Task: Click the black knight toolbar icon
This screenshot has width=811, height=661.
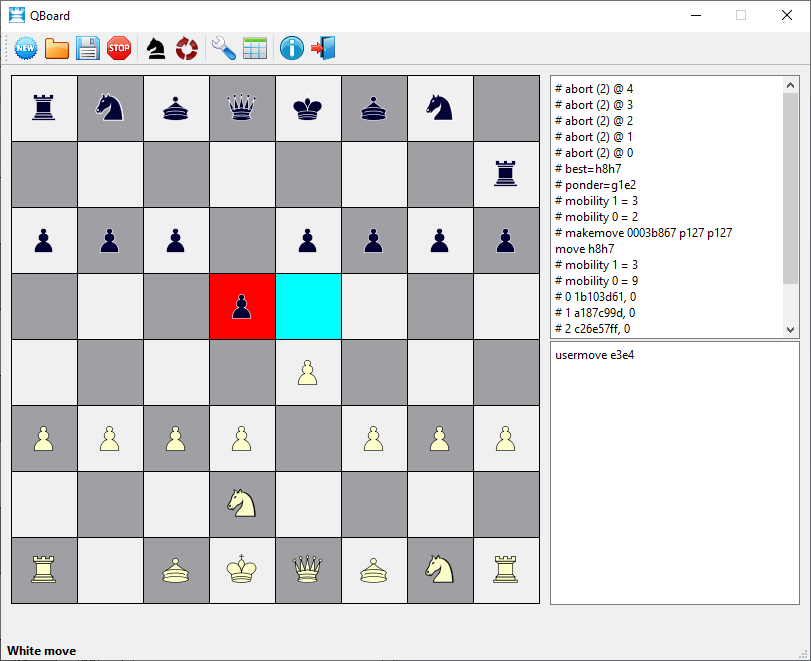Action: click(x=156, y=49)
